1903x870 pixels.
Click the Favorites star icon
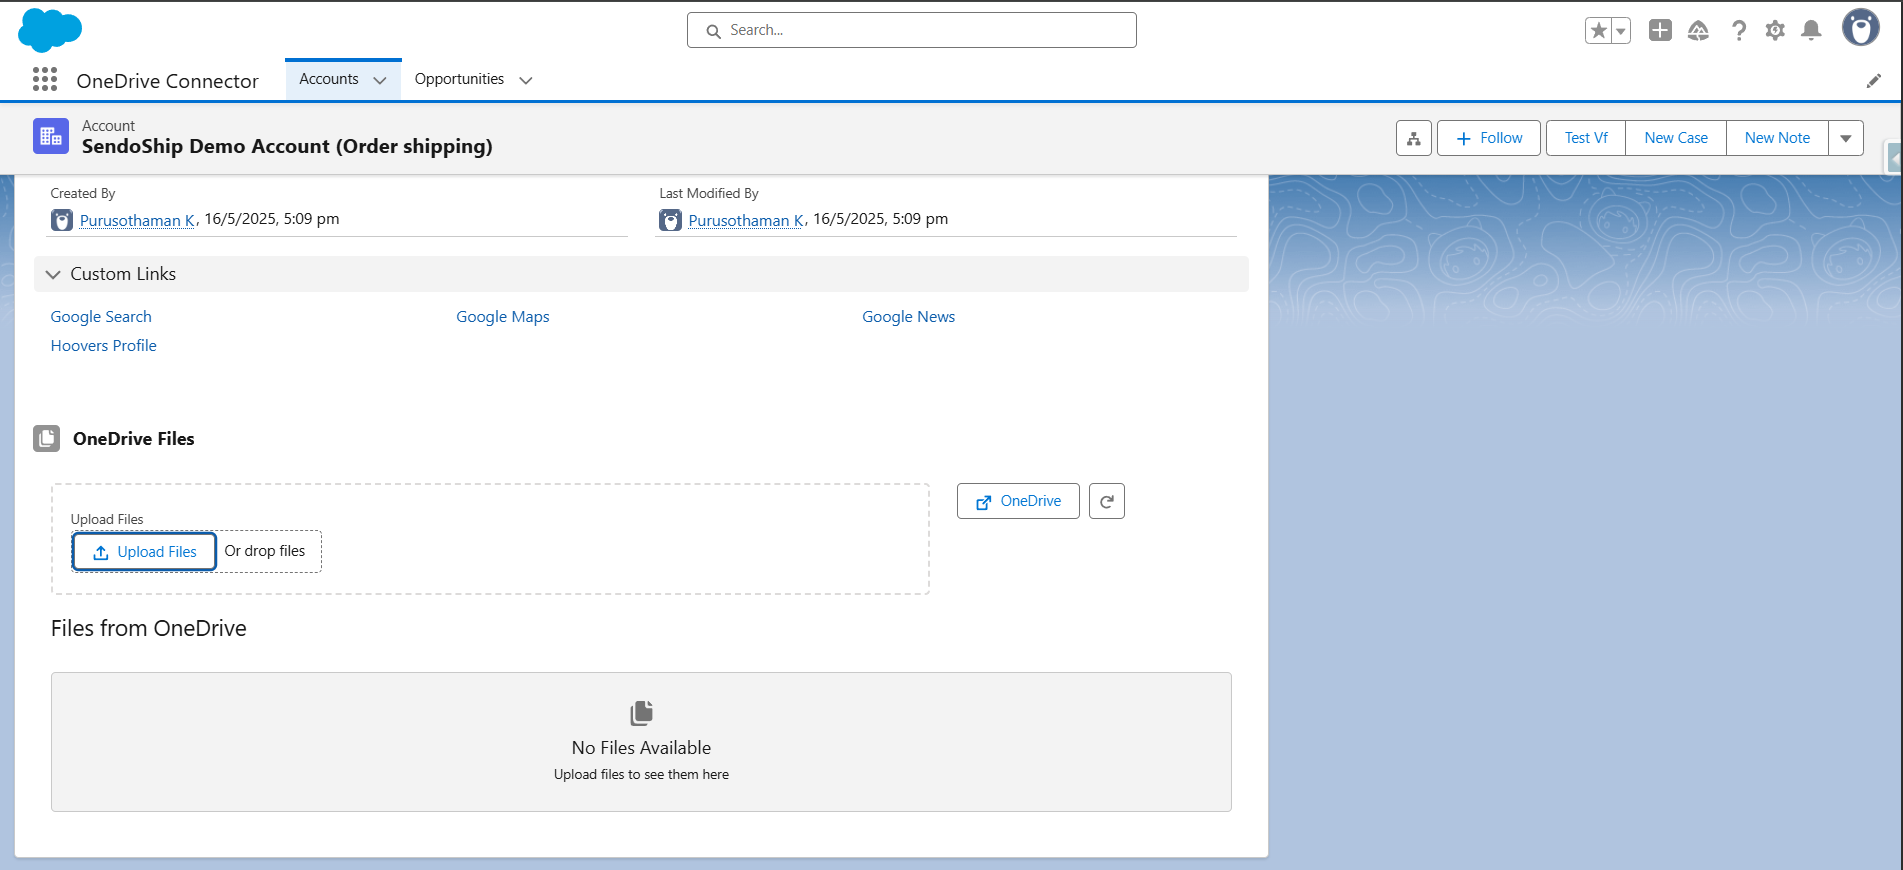pyautogui.click(x=1598, y=31)
